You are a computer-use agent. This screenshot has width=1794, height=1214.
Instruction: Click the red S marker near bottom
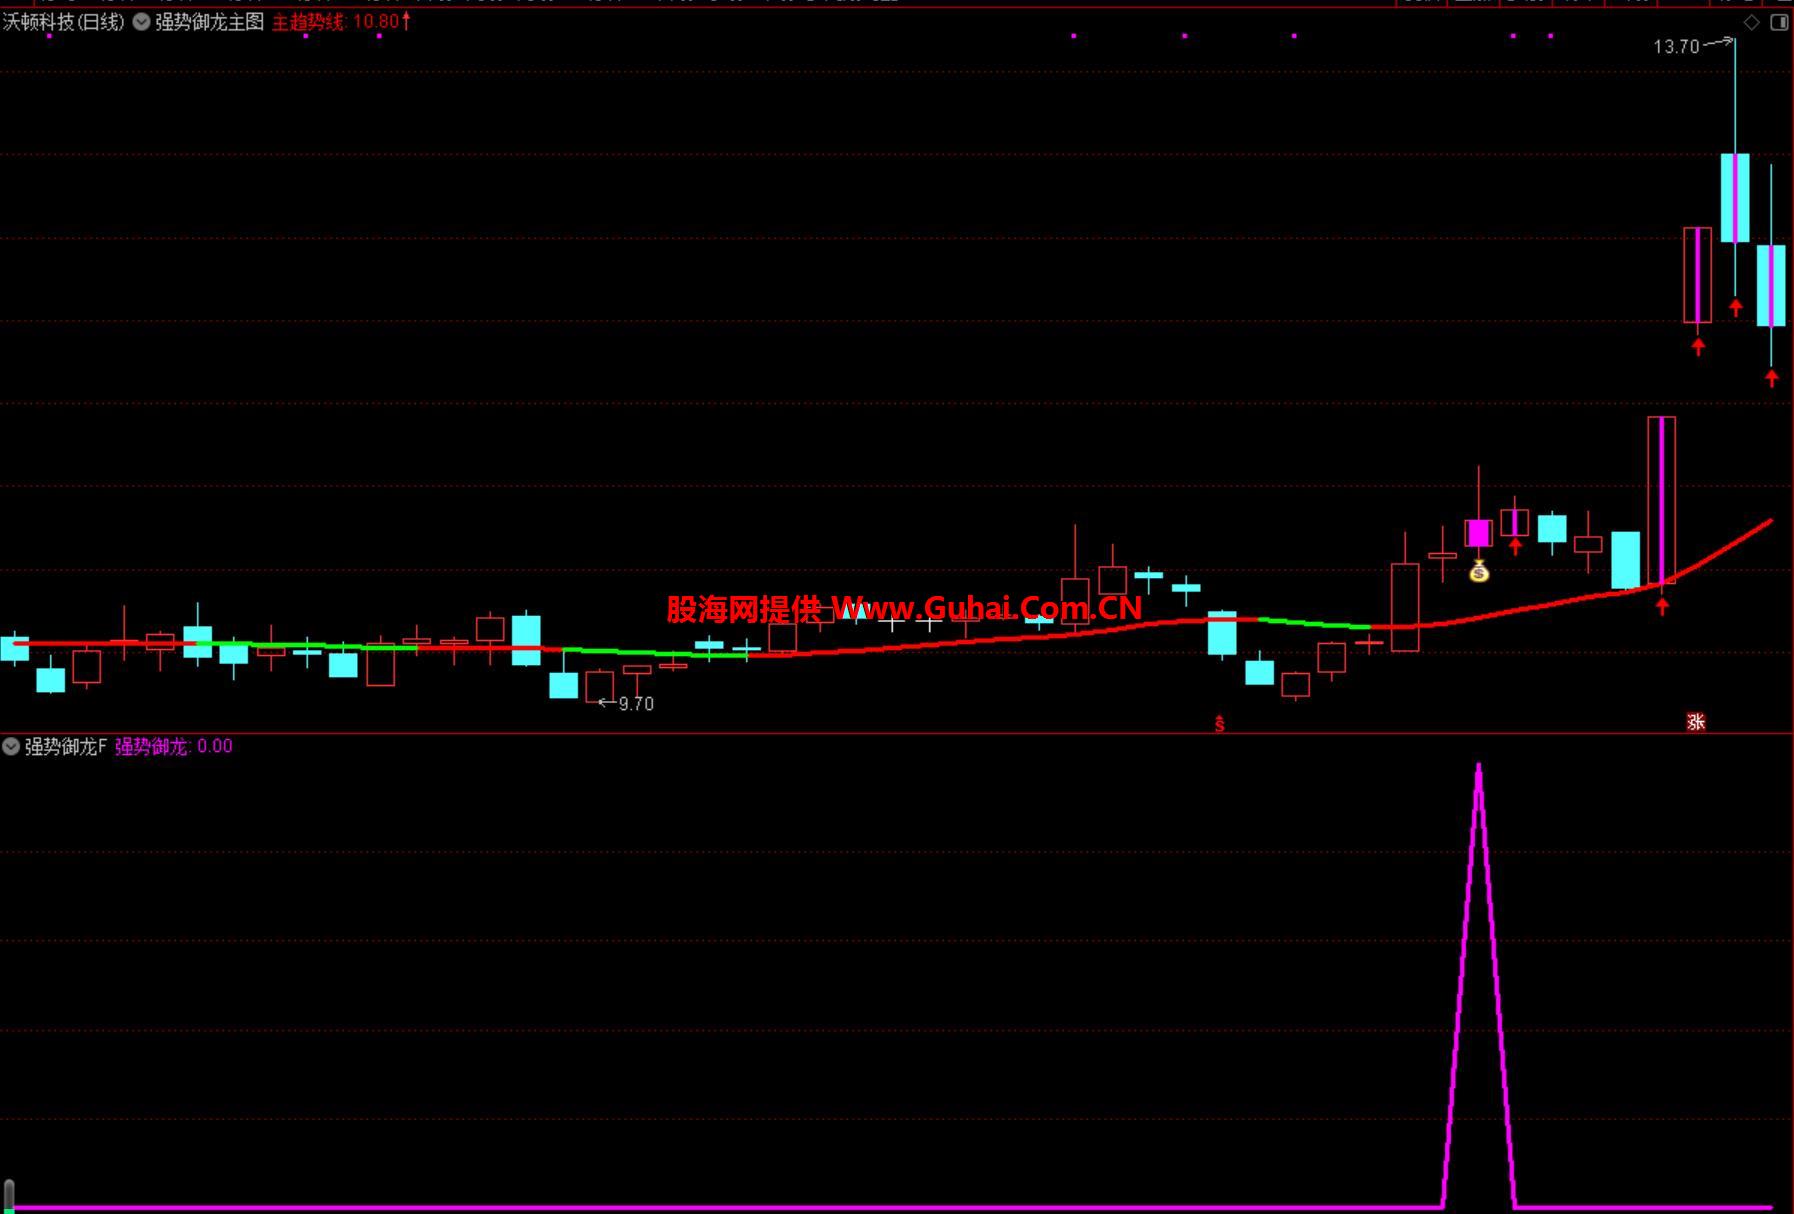[1219, 723]
